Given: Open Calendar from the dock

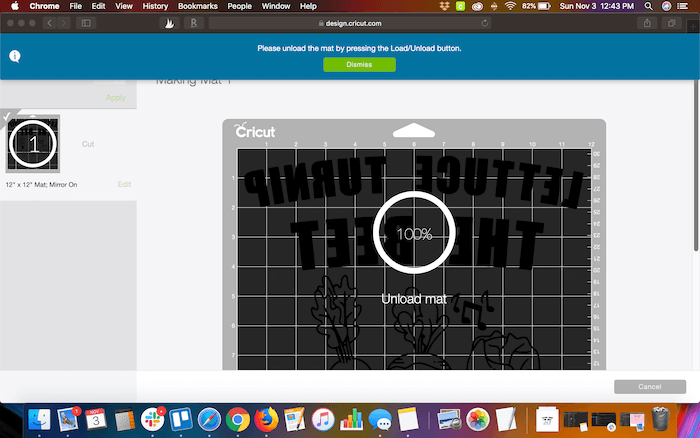Looking at the screenshot, I should (96, 420).
